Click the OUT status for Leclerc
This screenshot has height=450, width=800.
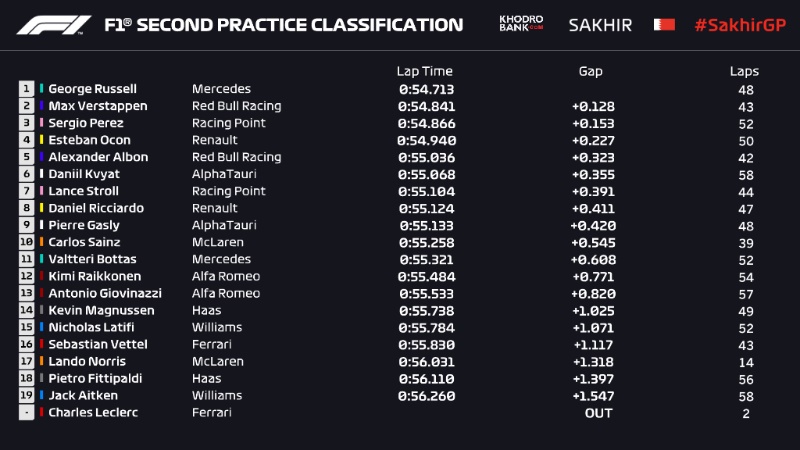[x=598, y=412]
